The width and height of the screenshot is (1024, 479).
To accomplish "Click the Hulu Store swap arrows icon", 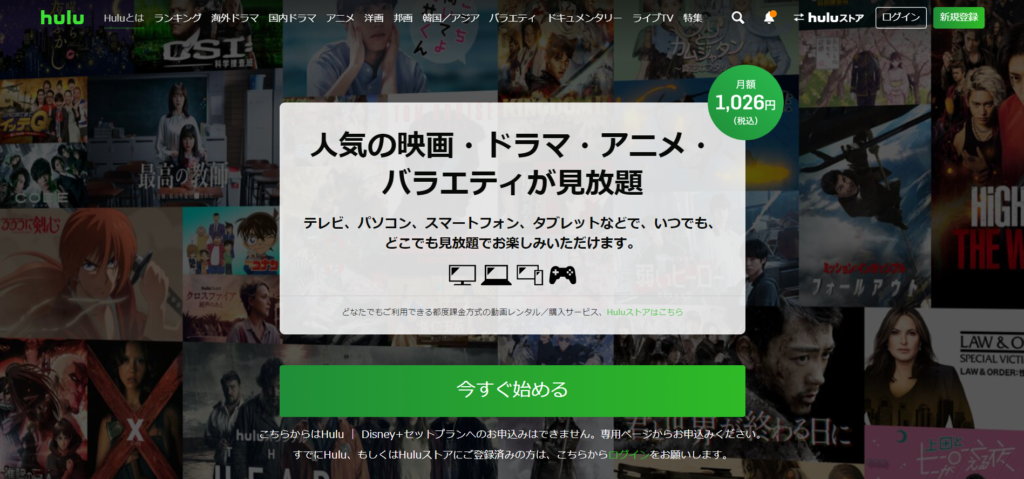I will (799, 18).
